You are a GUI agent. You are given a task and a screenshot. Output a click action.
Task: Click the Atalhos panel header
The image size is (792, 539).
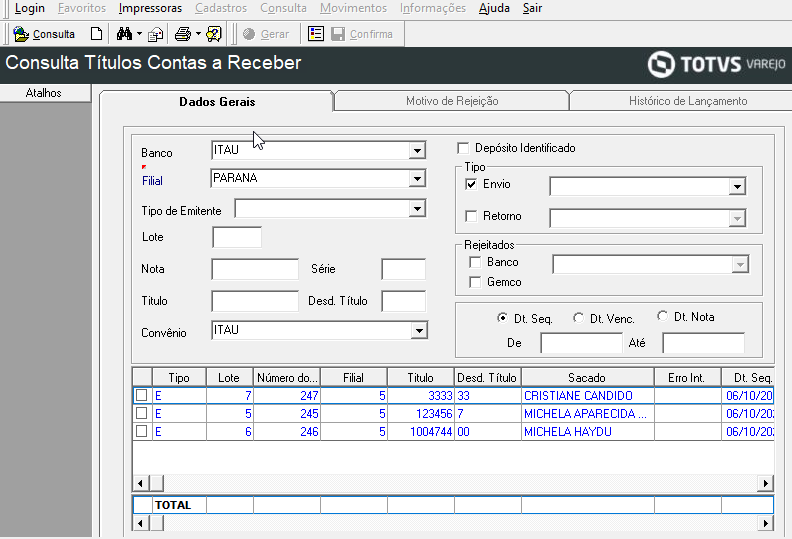coord(44,93)
